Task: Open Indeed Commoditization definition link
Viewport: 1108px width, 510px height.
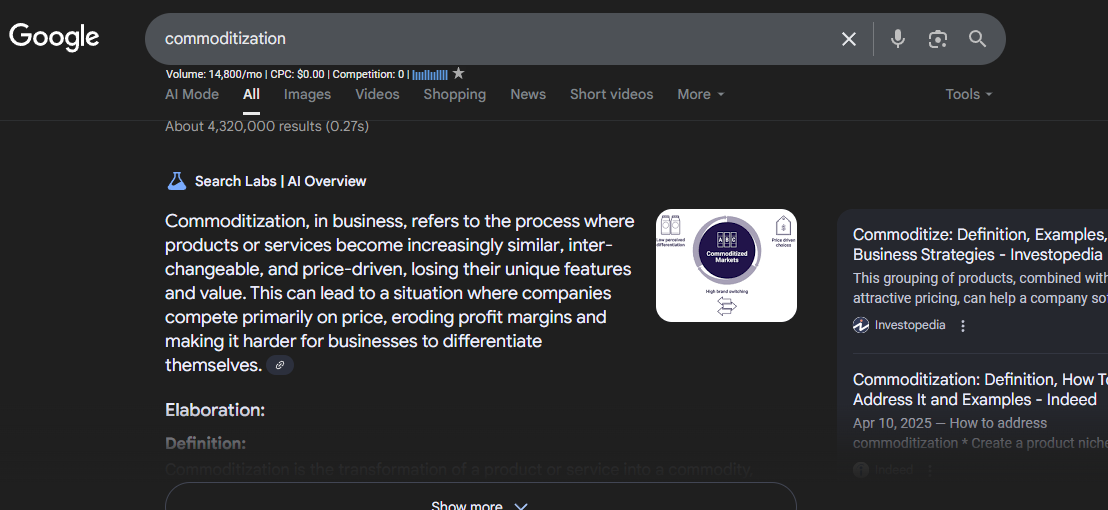Action: [x=978, y=389]
